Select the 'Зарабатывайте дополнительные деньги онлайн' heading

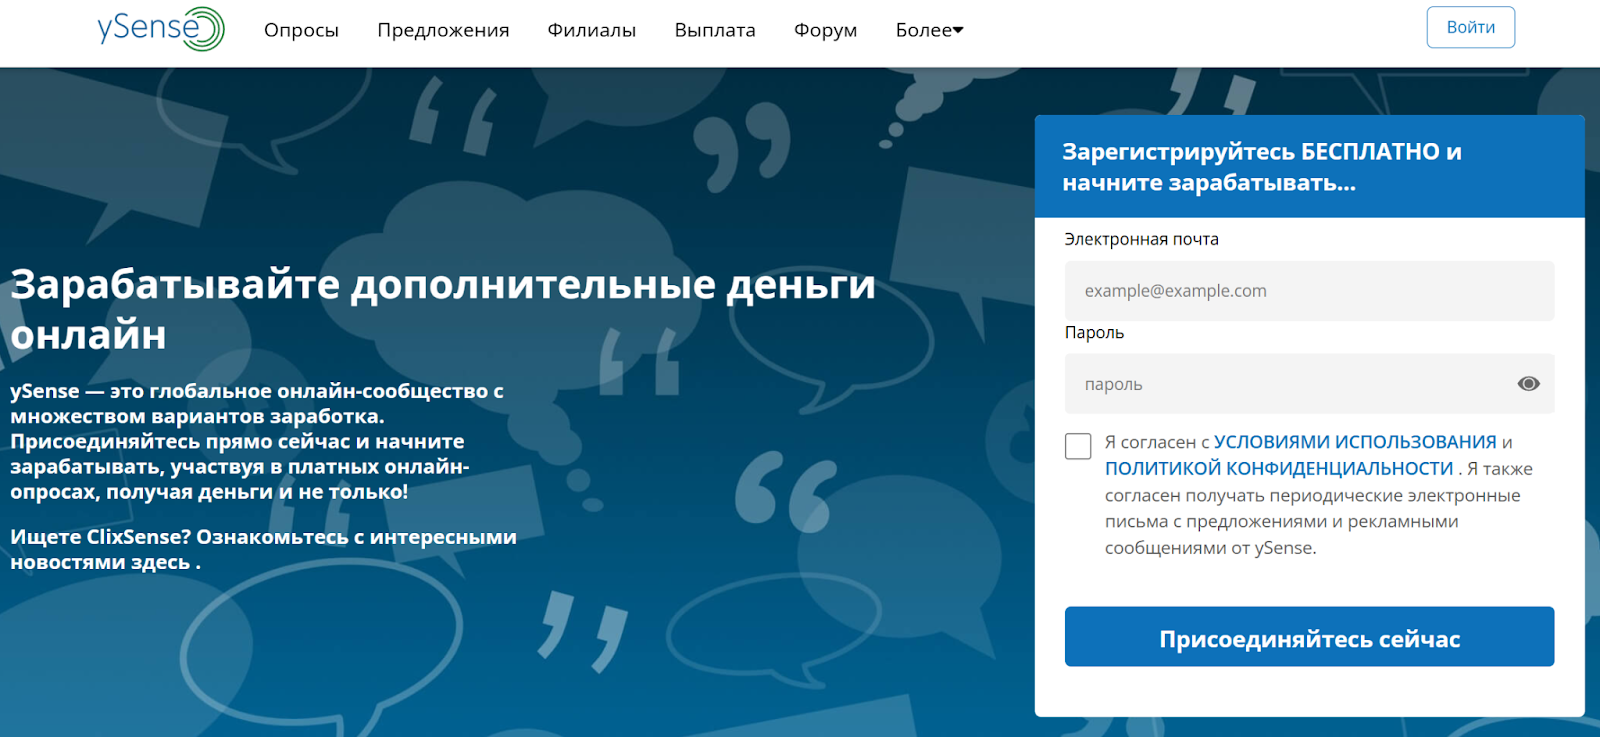(x=443, y=309)
